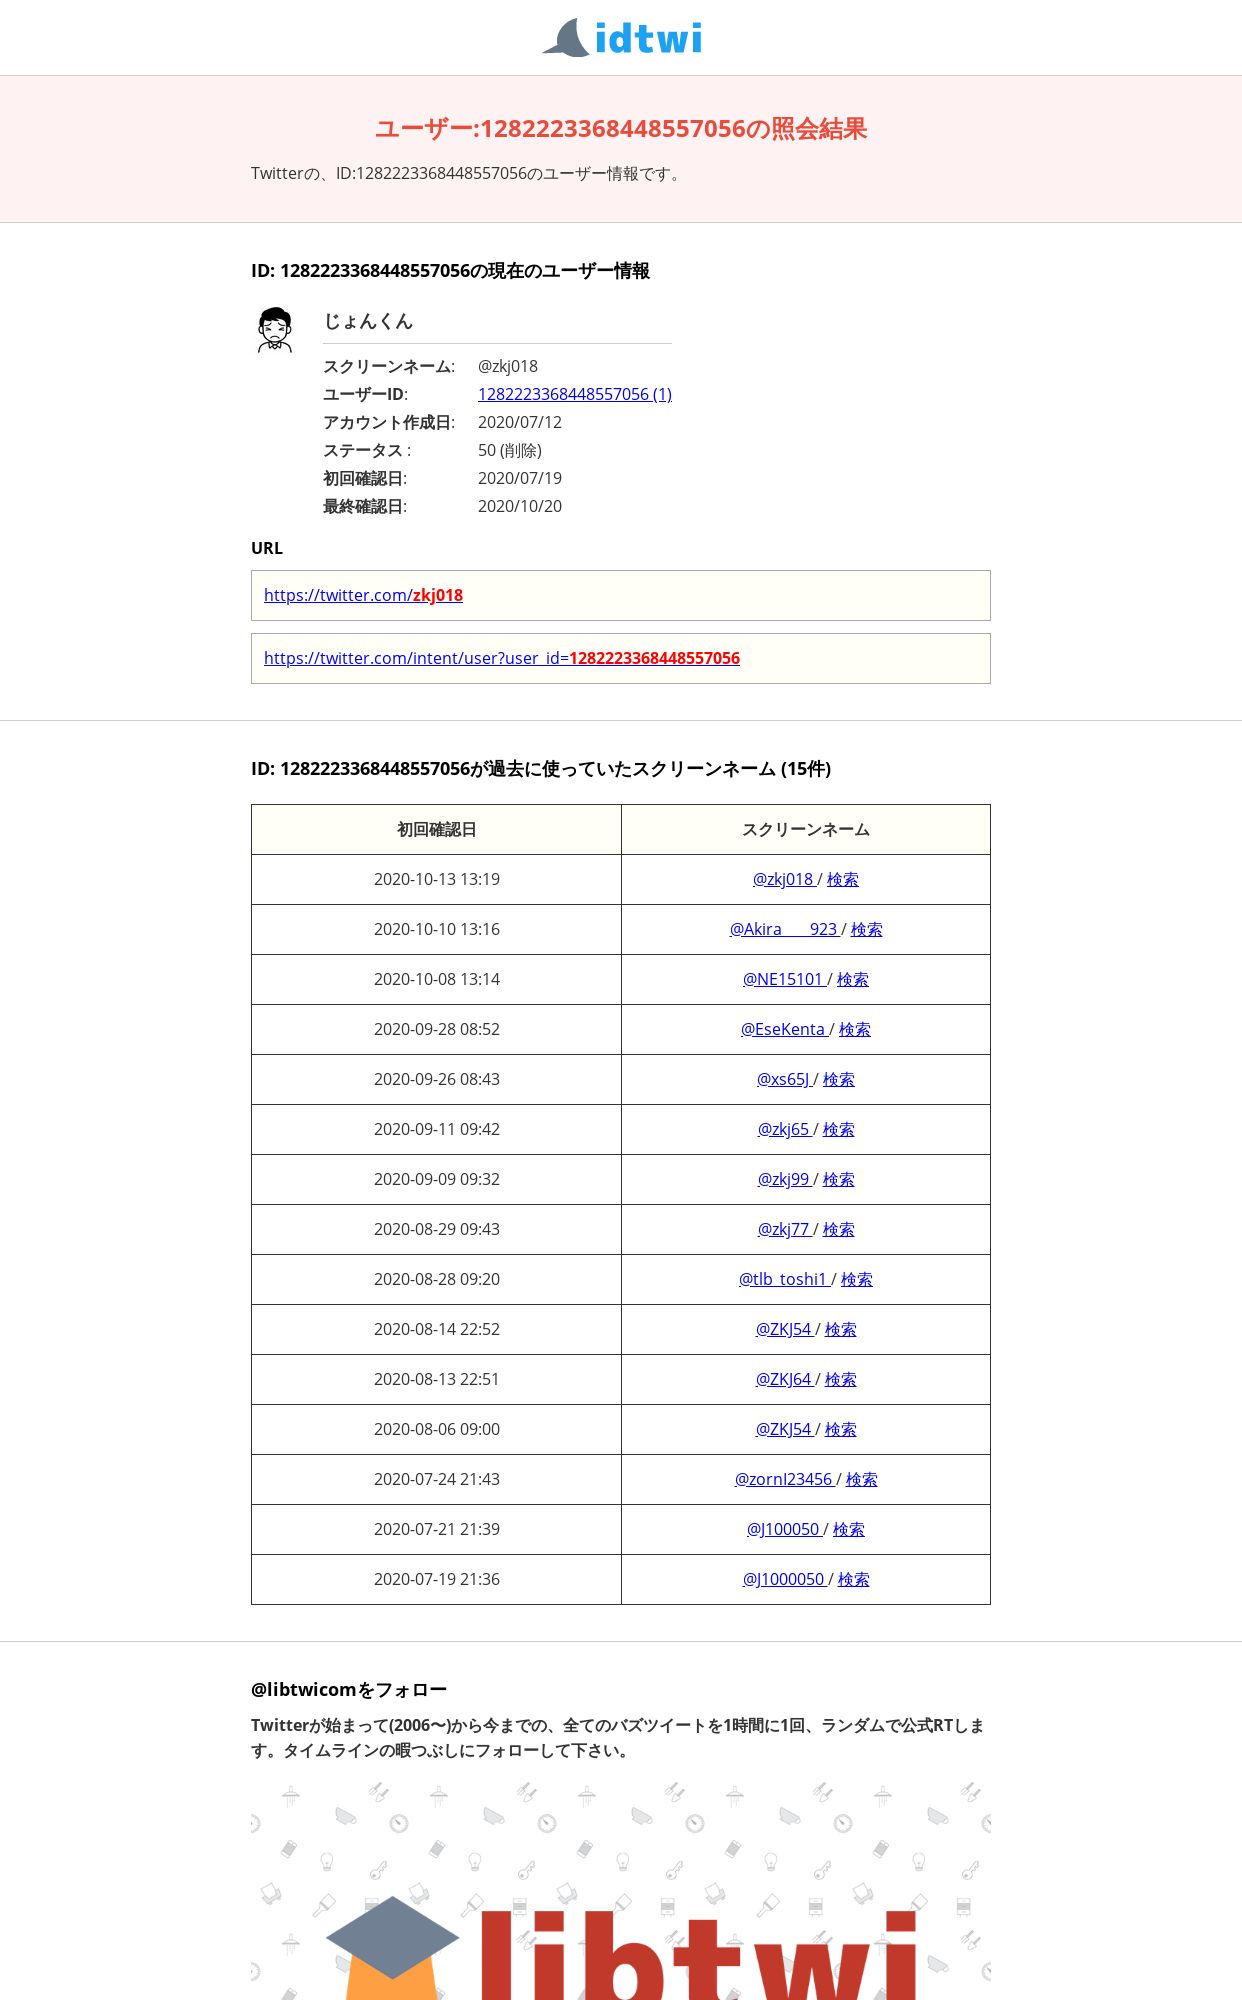1242x2000 pixels.
Task: Click 検索 next to @zkj99
Action: click(x=839, y=1179)
